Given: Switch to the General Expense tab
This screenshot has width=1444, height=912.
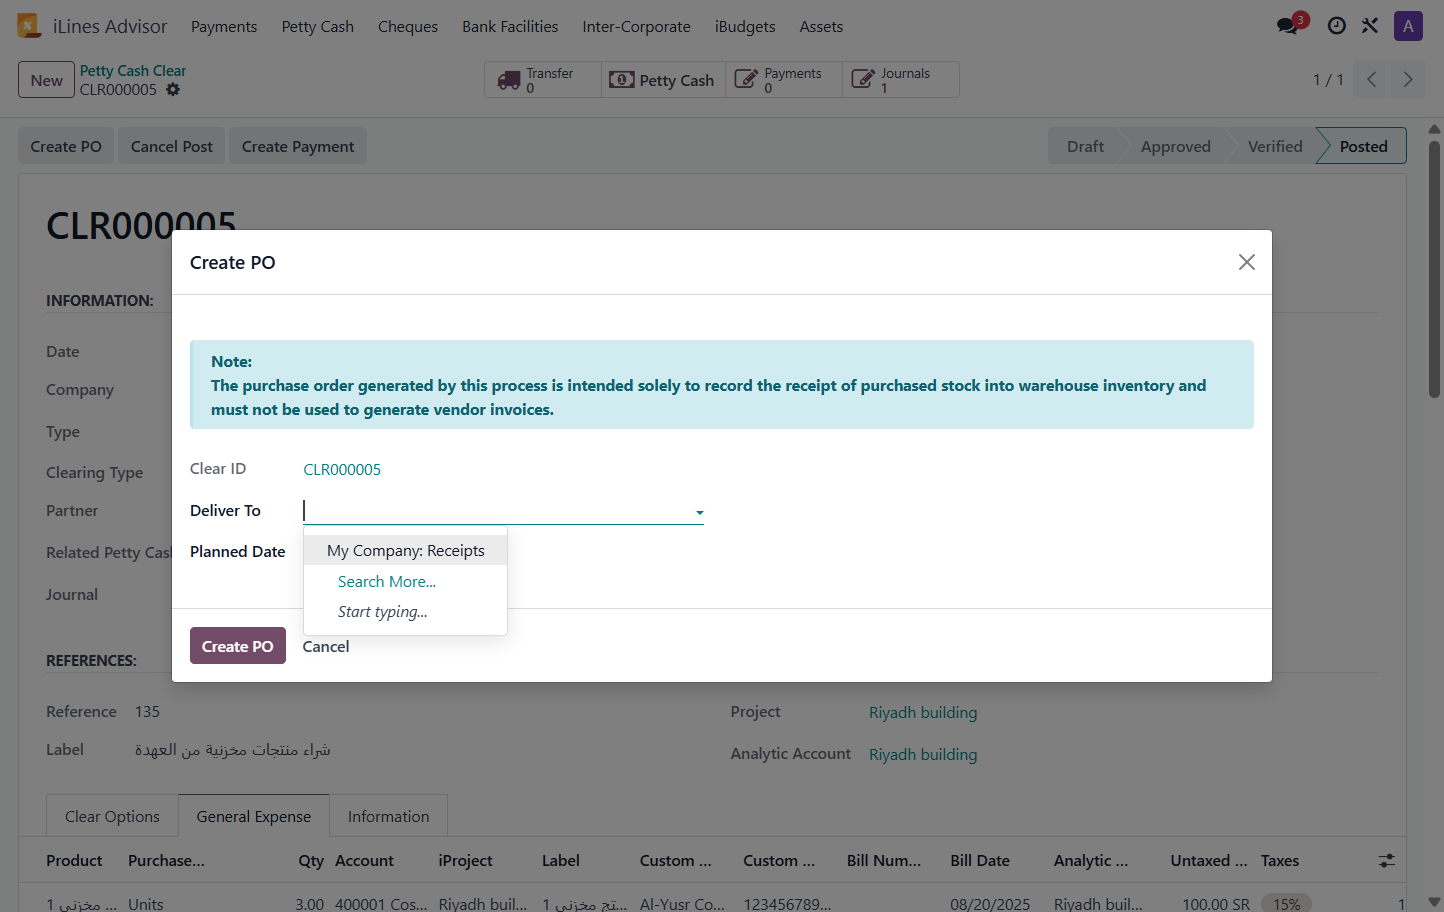Looking at the screenshot, I should coord(254,816).
